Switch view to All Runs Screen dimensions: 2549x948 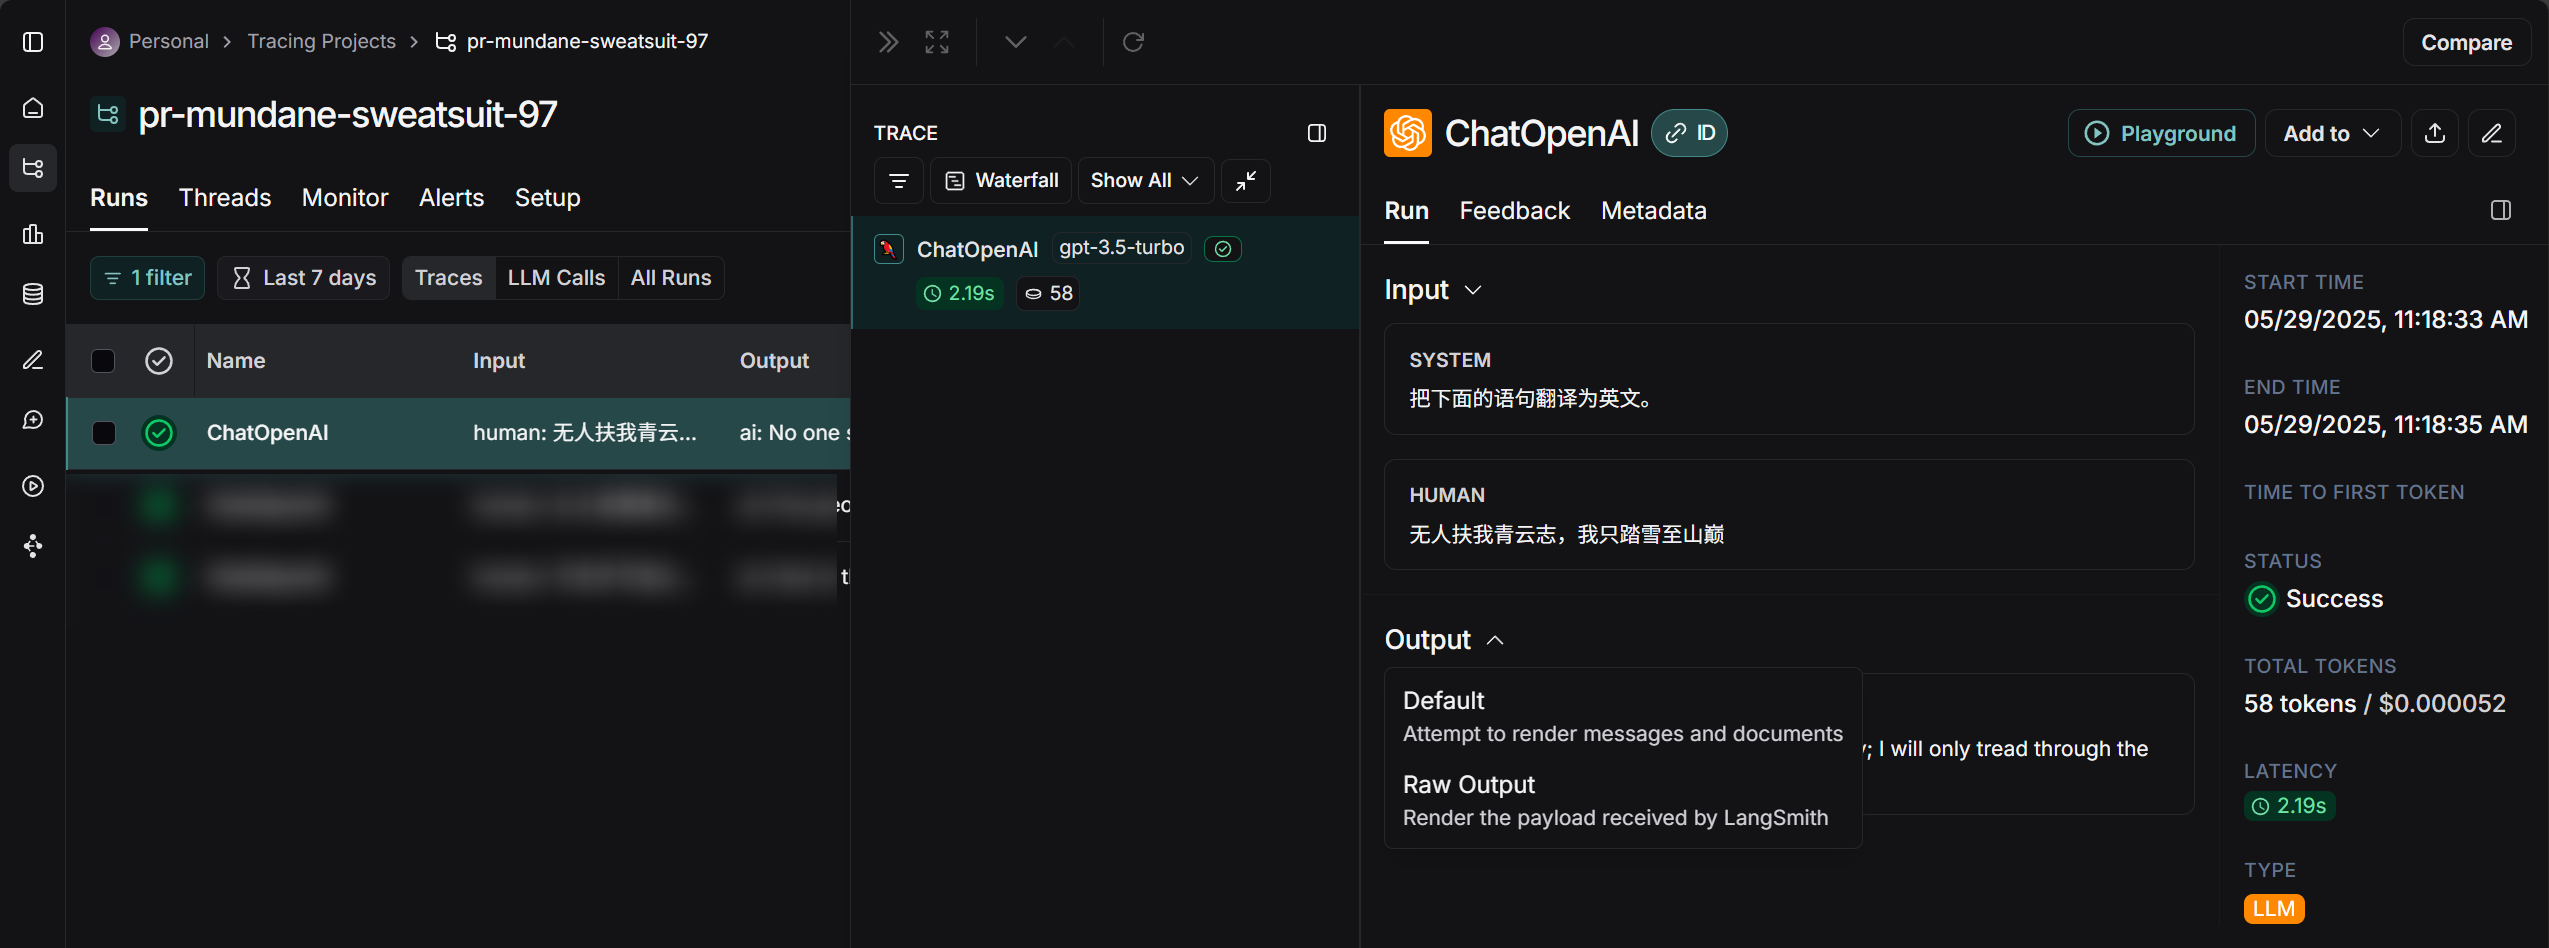[671, 278]
